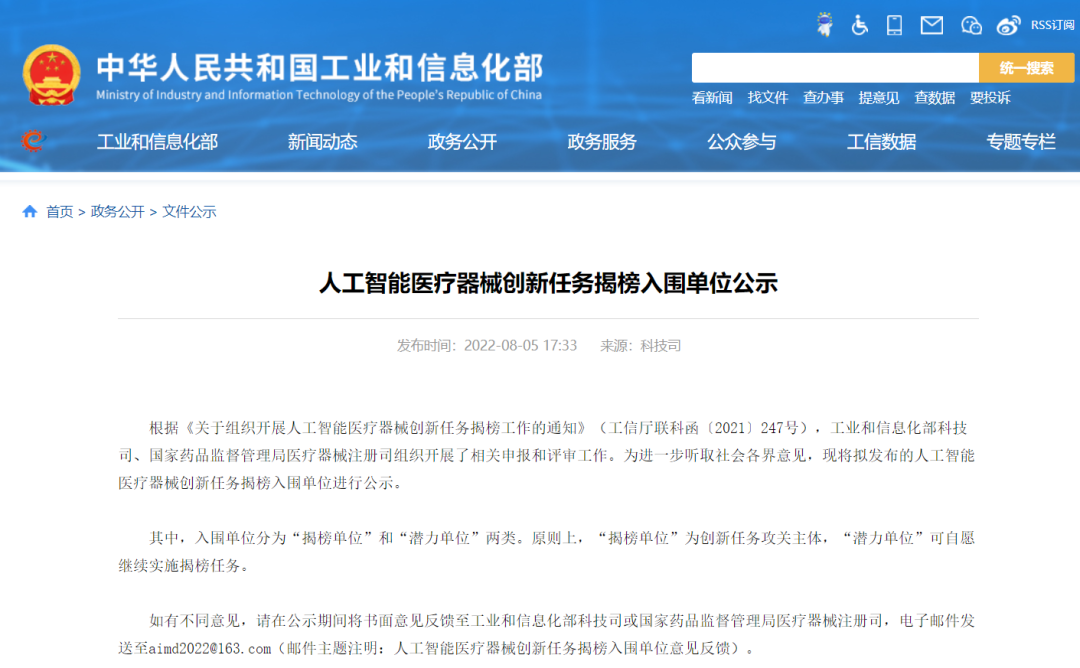Click 文件公示 in the breadcrumb trail
This screenshot has width=1080, height=668.
click(x=189, y=211)
